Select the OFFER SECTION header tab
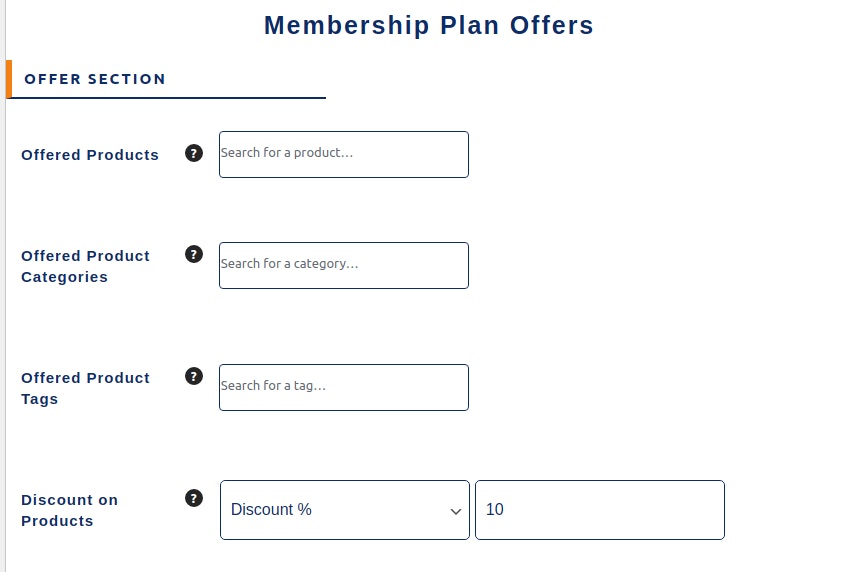 coord(95,79)
